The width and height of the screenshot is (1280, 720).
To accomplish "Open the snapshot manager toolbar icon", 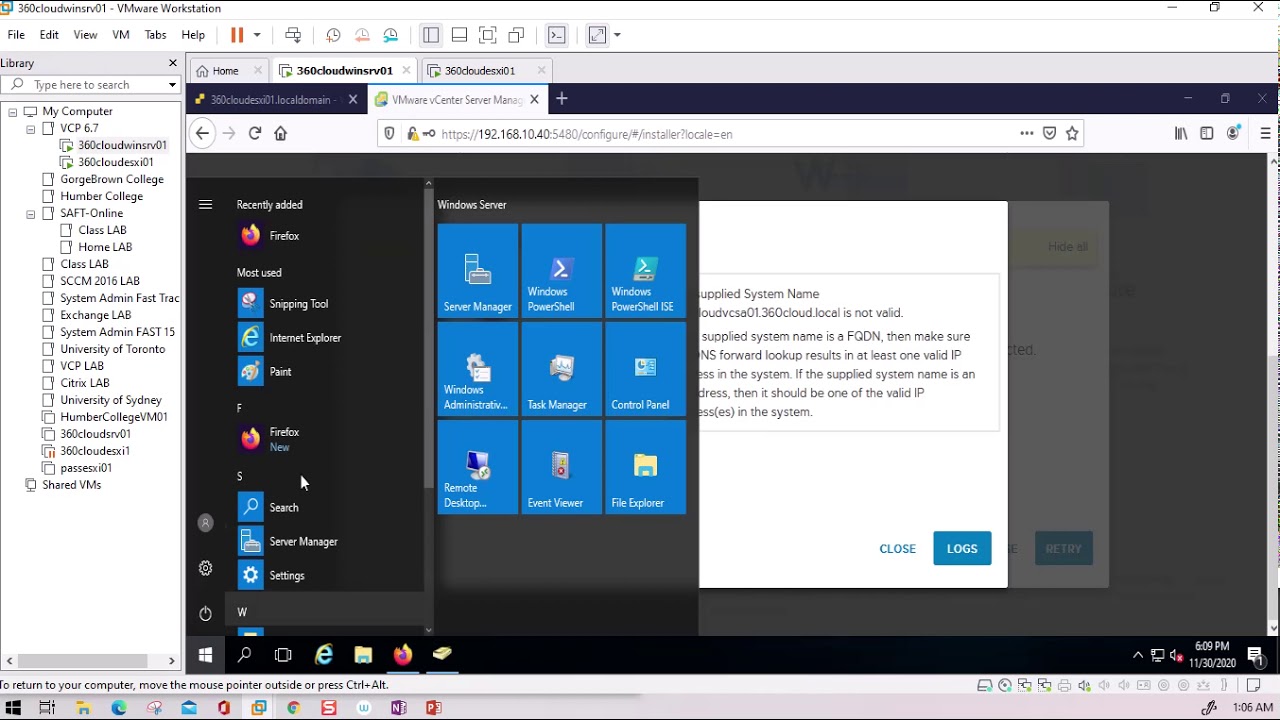I will click(x=391, y=35).
